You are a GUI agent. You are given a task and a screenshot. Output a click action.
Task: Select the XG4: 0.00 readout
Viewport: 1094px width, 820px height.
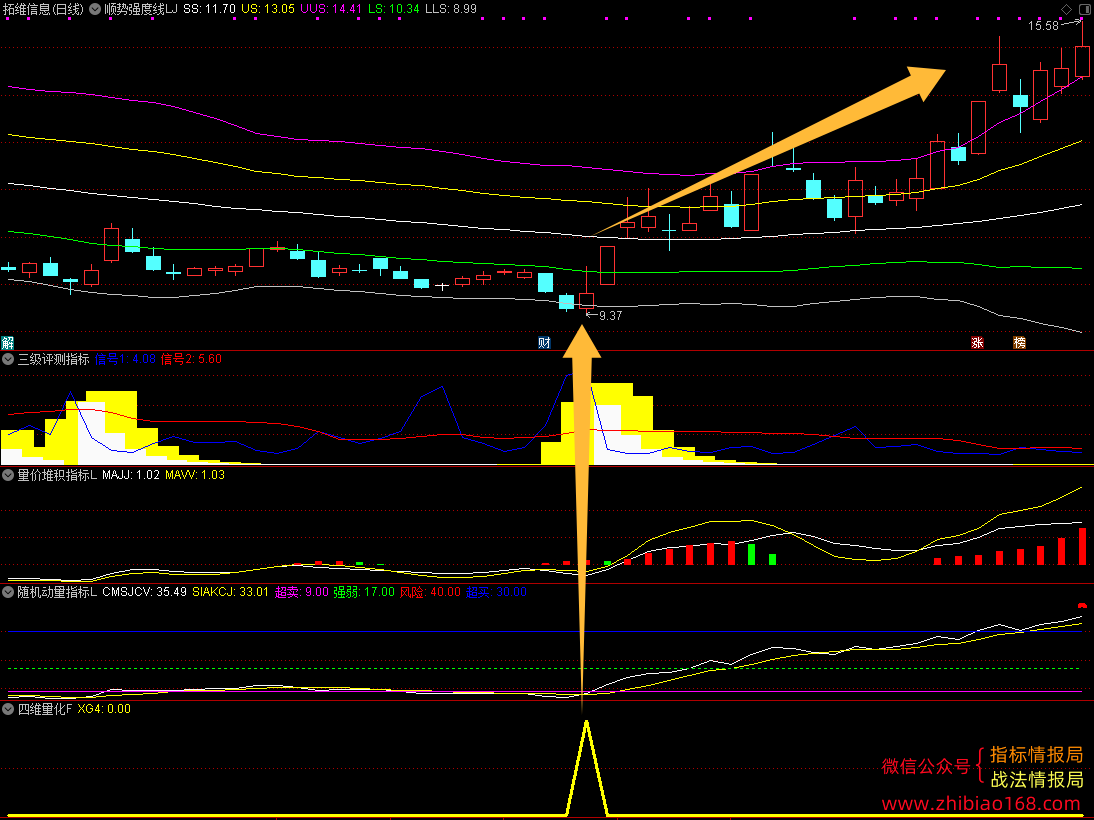click(x=104, y=709)
